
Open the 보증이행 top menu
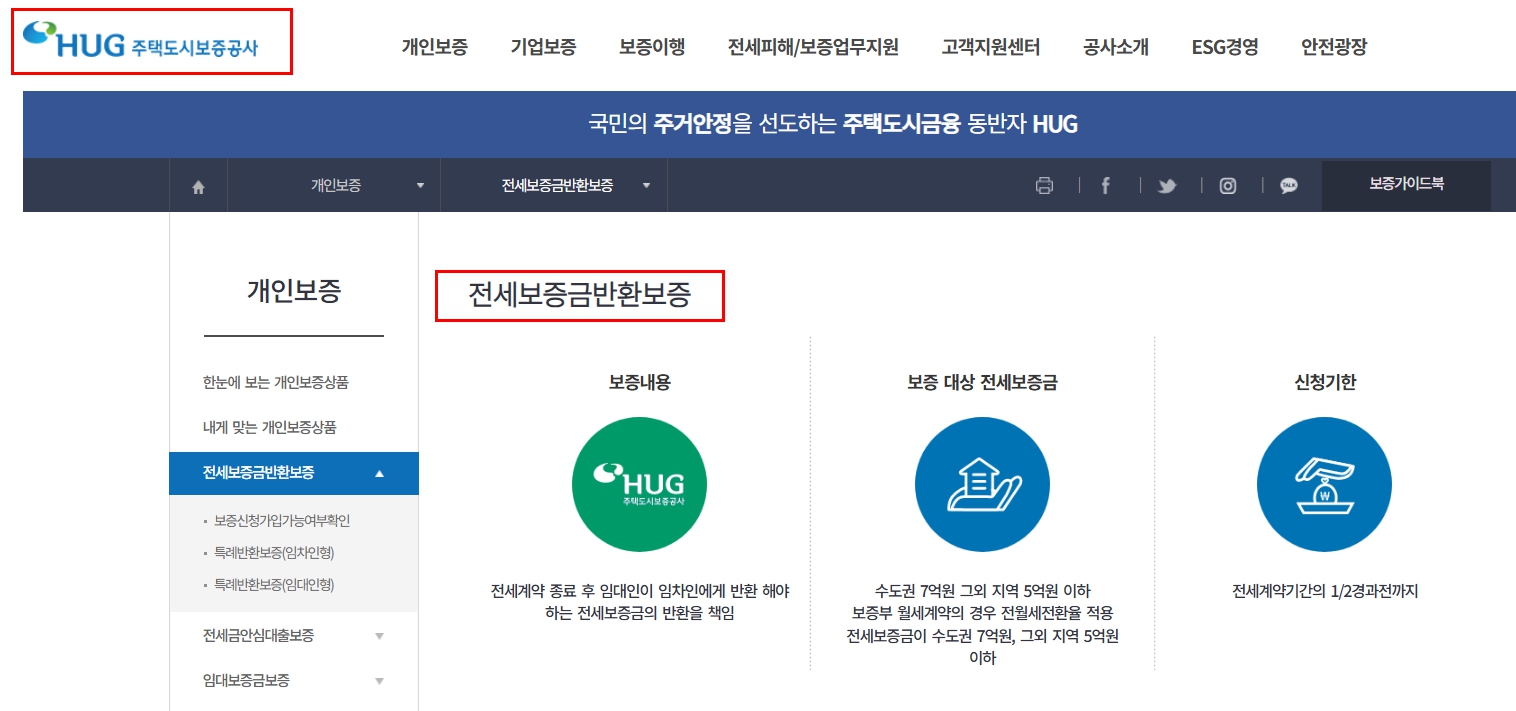click(x=652, y=47)
